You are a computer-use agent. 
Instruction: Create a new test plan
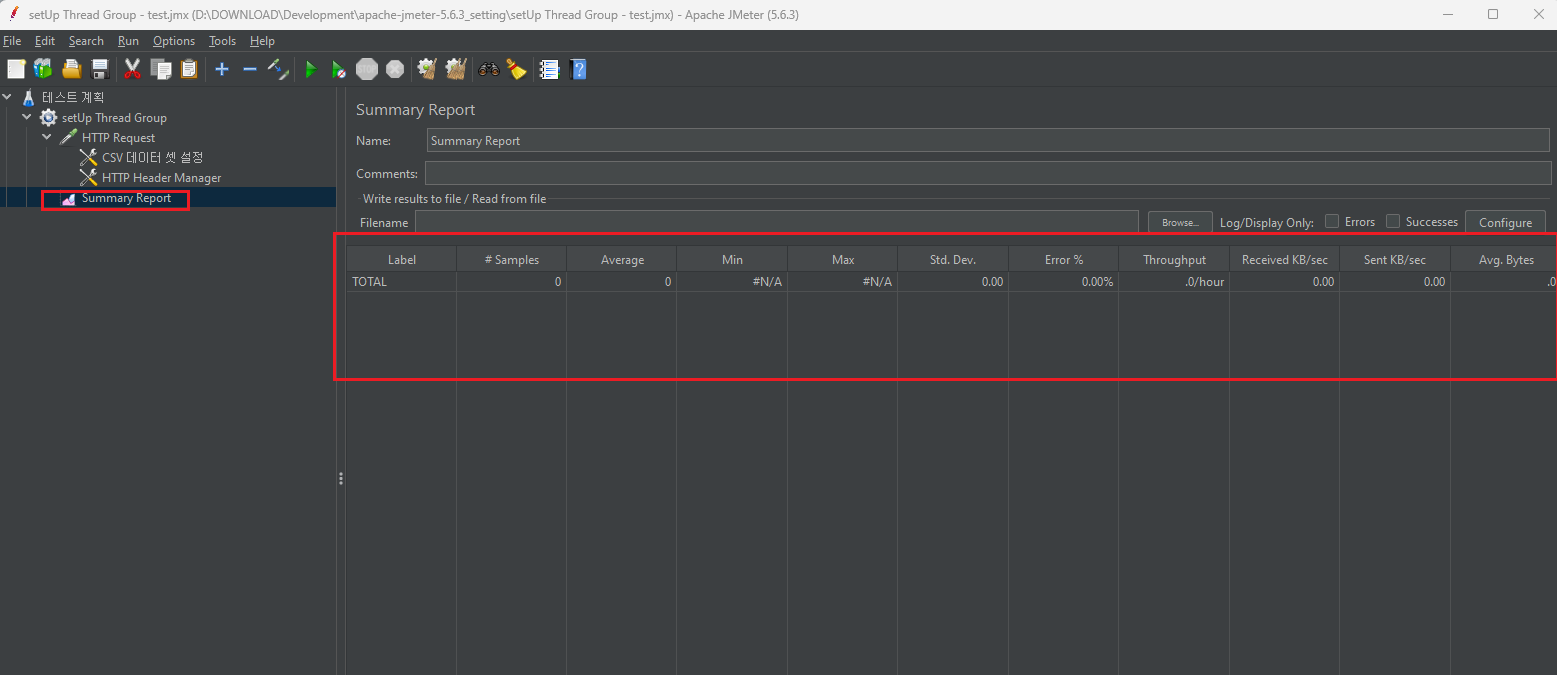[16, 69]
